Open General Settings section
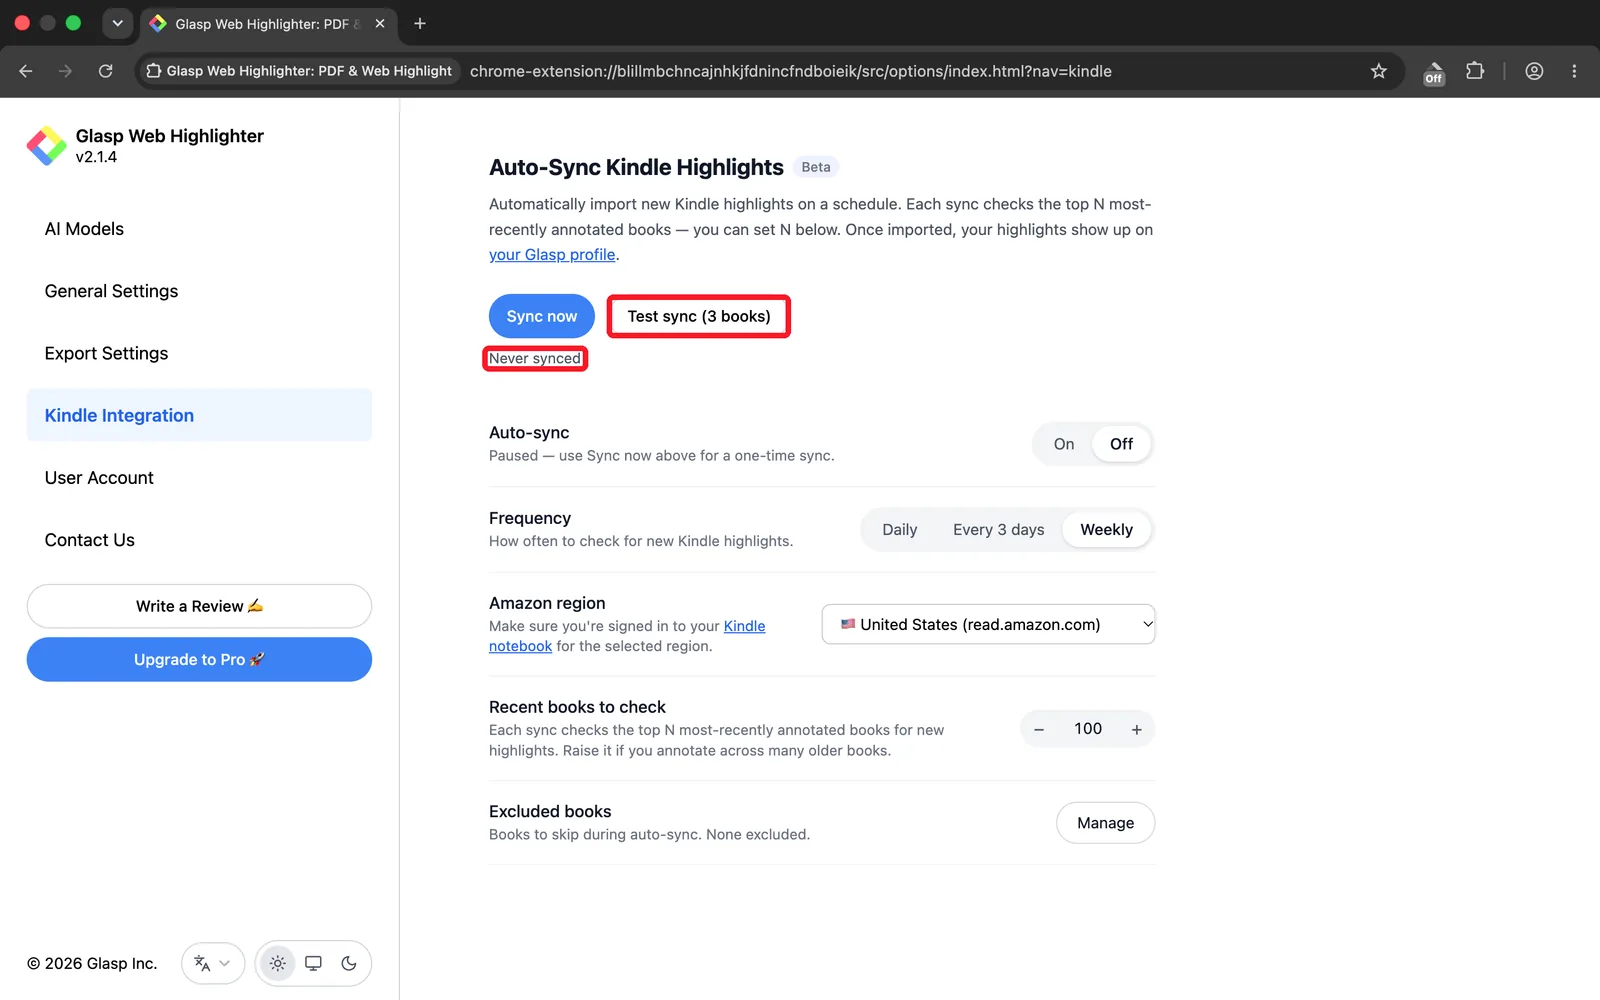This screenshot has height=1000, width=1600. tap(199, 291)
